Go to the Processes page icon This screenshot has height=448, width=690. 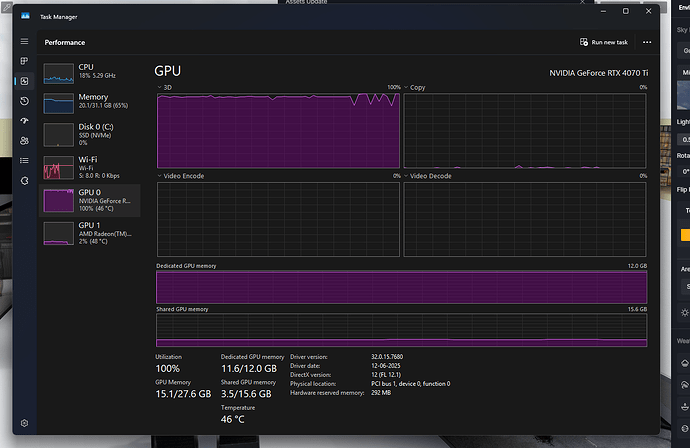coord(24,61)
